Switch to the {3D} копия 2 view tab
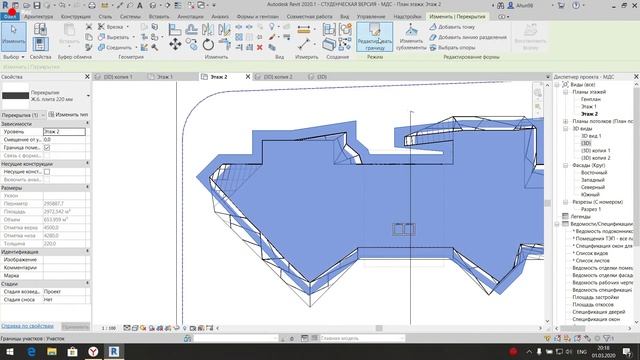640x360 pixels. (x=278, y=77)
